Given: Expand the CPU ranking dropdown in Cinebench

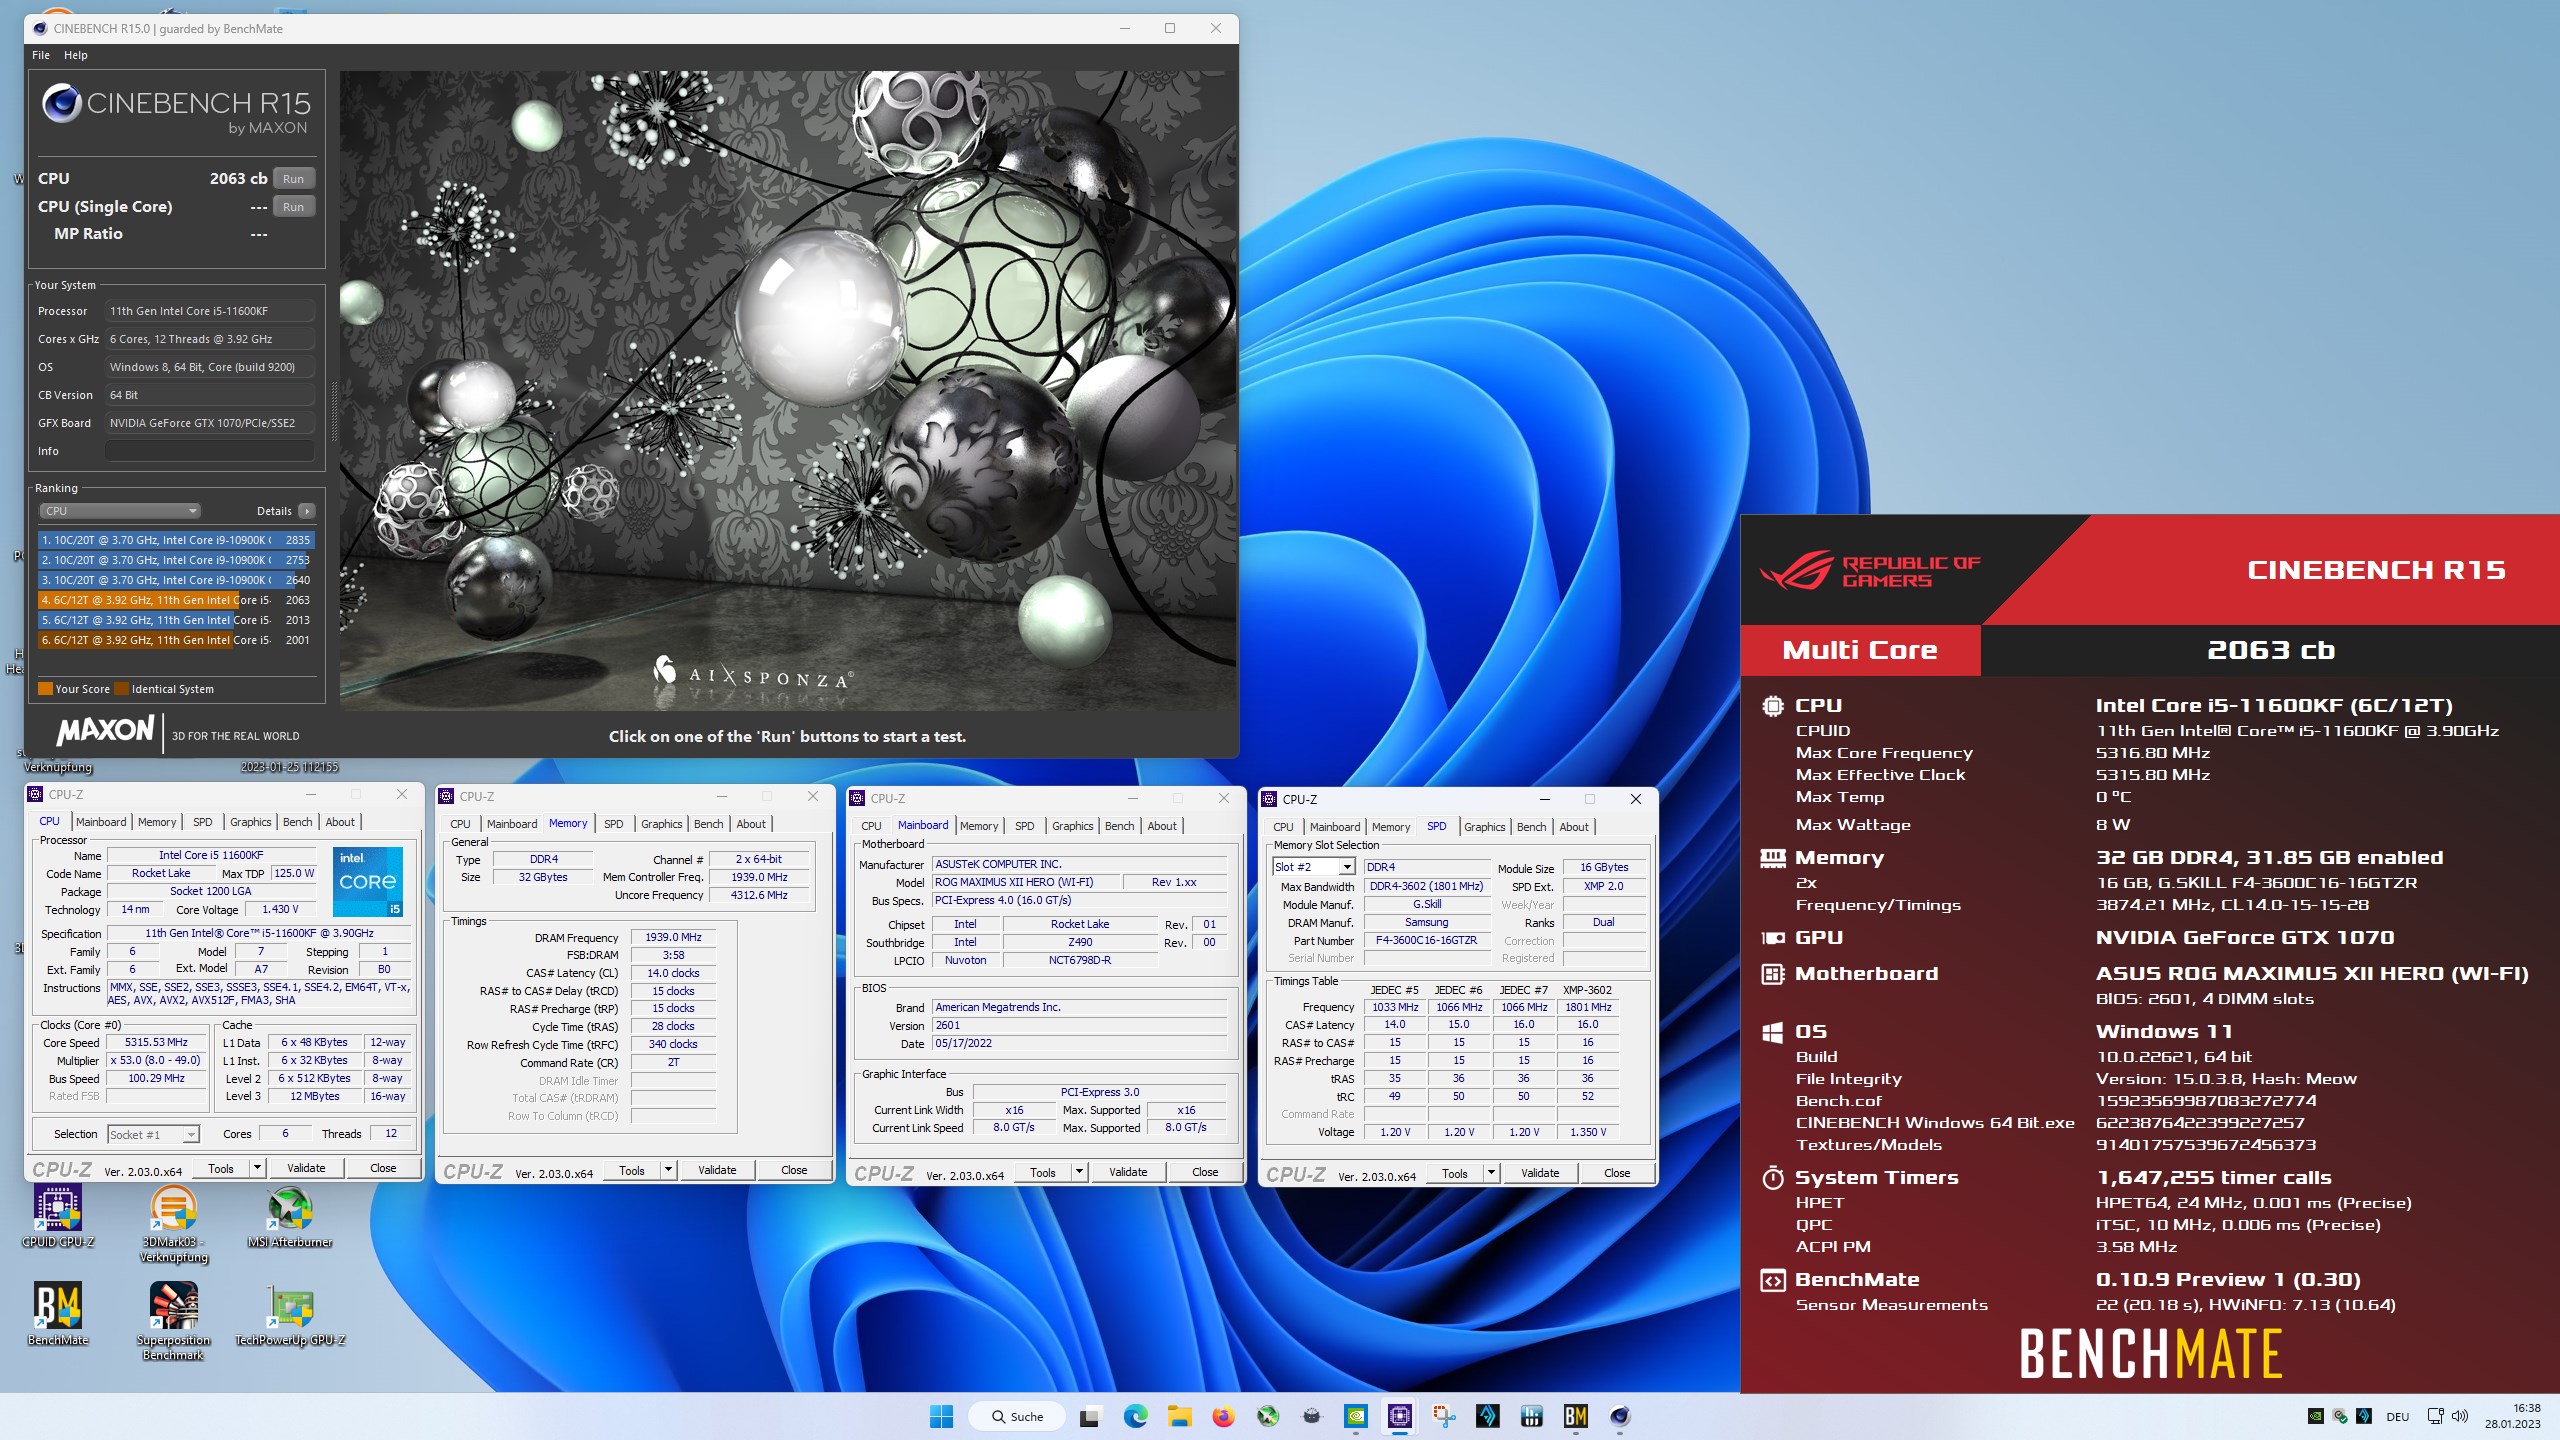Looking at the screenshot, I should coord(120,511).
